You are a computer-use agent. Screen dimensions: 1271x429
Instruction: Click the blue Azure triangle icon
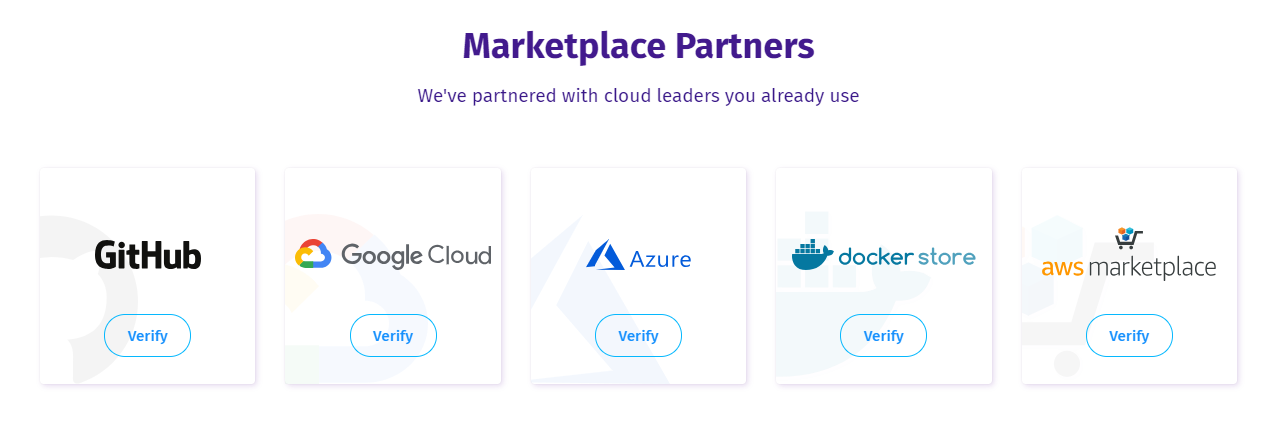pyautogui.click(x=605, y=255)
